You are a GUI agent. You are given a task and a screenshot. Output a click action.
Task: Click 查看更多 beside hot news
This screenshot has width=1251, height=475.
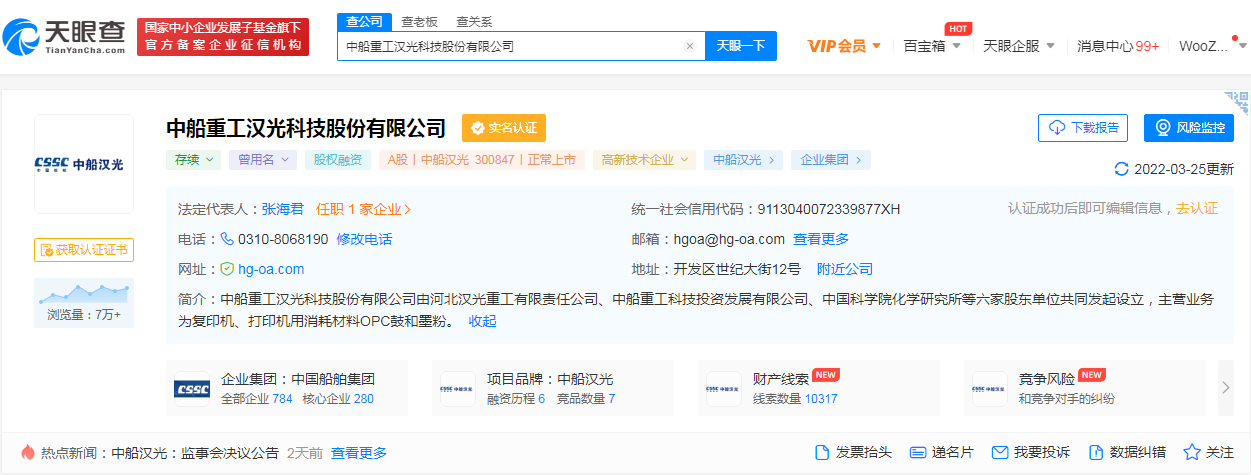click(x=359, y=453)
